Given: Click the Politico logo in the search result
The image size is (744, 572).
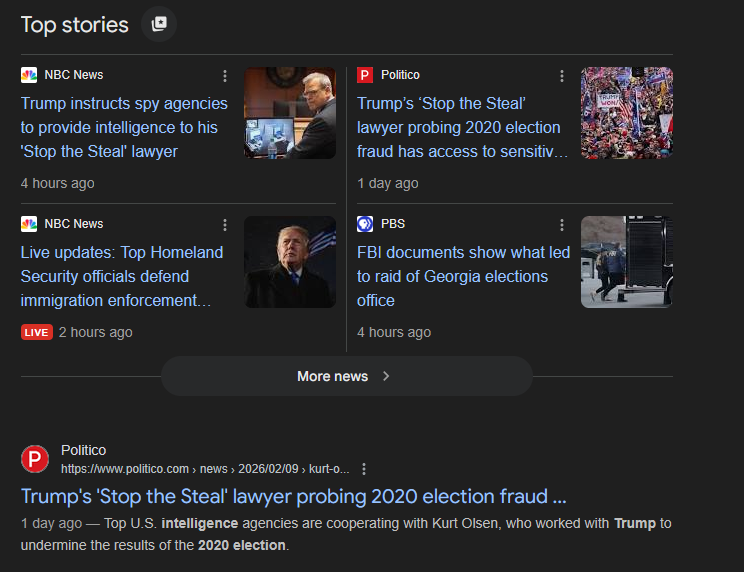Looking at the screenshot, I should 35,459.
